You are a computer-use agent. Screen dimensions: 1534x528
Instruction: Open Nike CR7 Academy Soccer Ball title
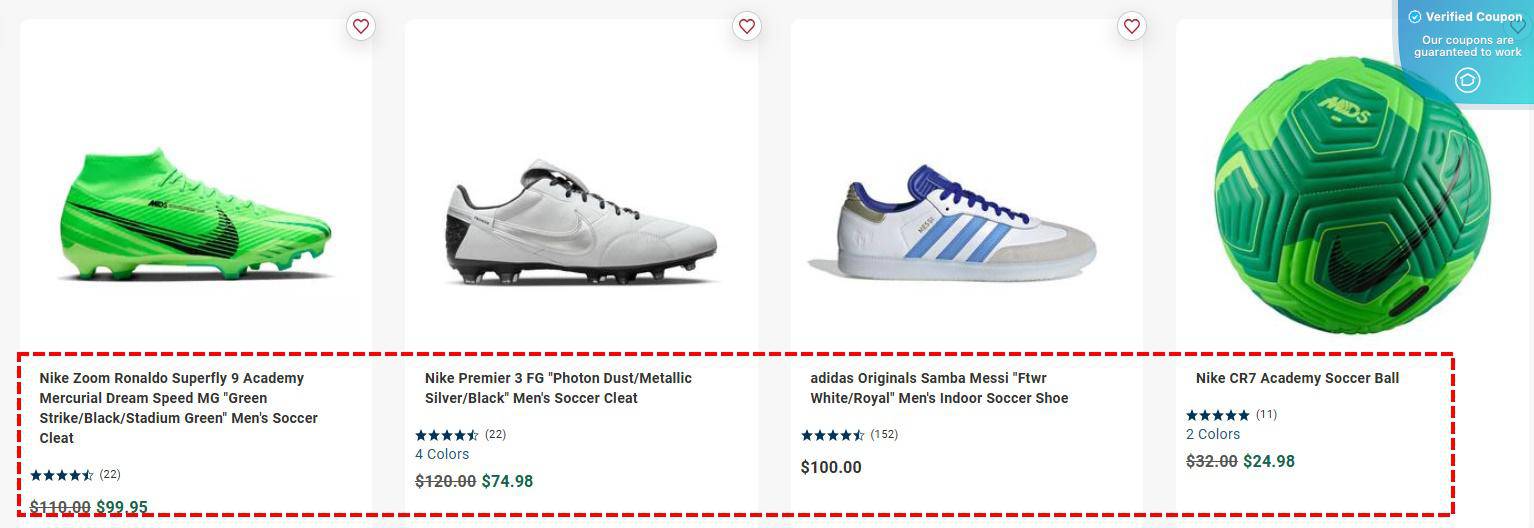(1297, 378)
